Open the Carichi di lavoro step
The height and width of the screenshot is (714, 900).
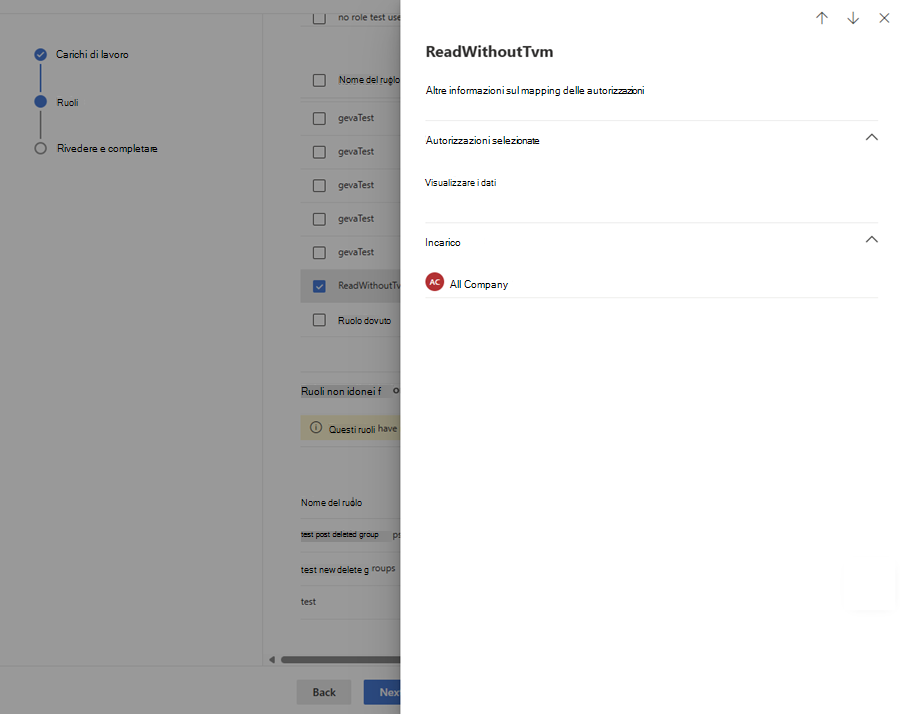pos(92,55)
